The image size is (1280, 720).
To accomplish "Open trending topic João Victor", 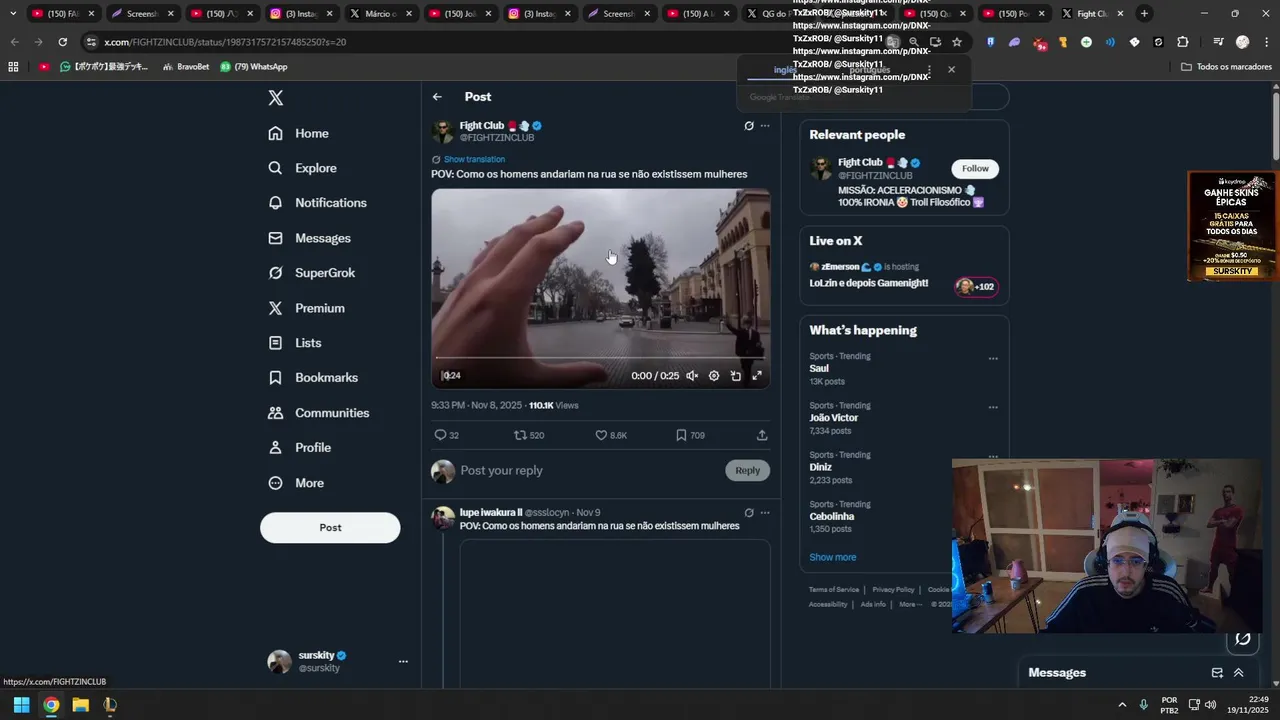I will click(834, 418).
